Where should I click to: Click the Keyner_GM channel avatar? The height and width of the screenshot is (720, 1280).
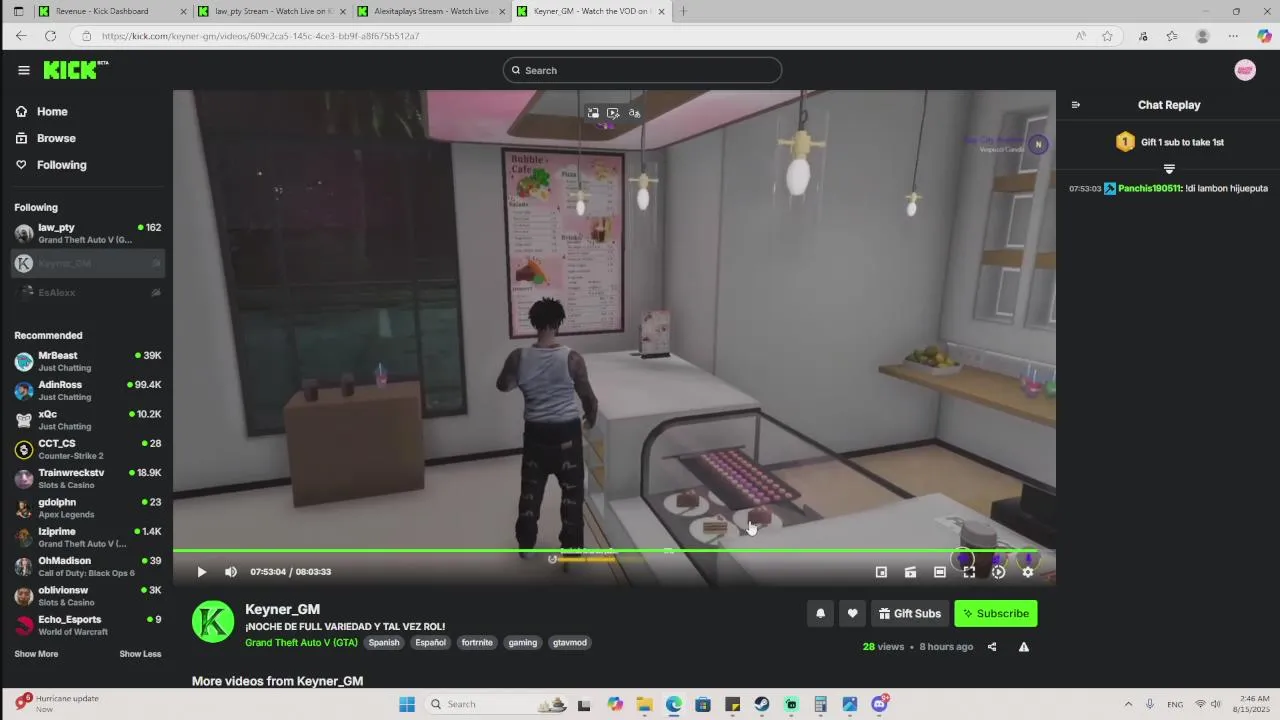(x=213, y=622)
